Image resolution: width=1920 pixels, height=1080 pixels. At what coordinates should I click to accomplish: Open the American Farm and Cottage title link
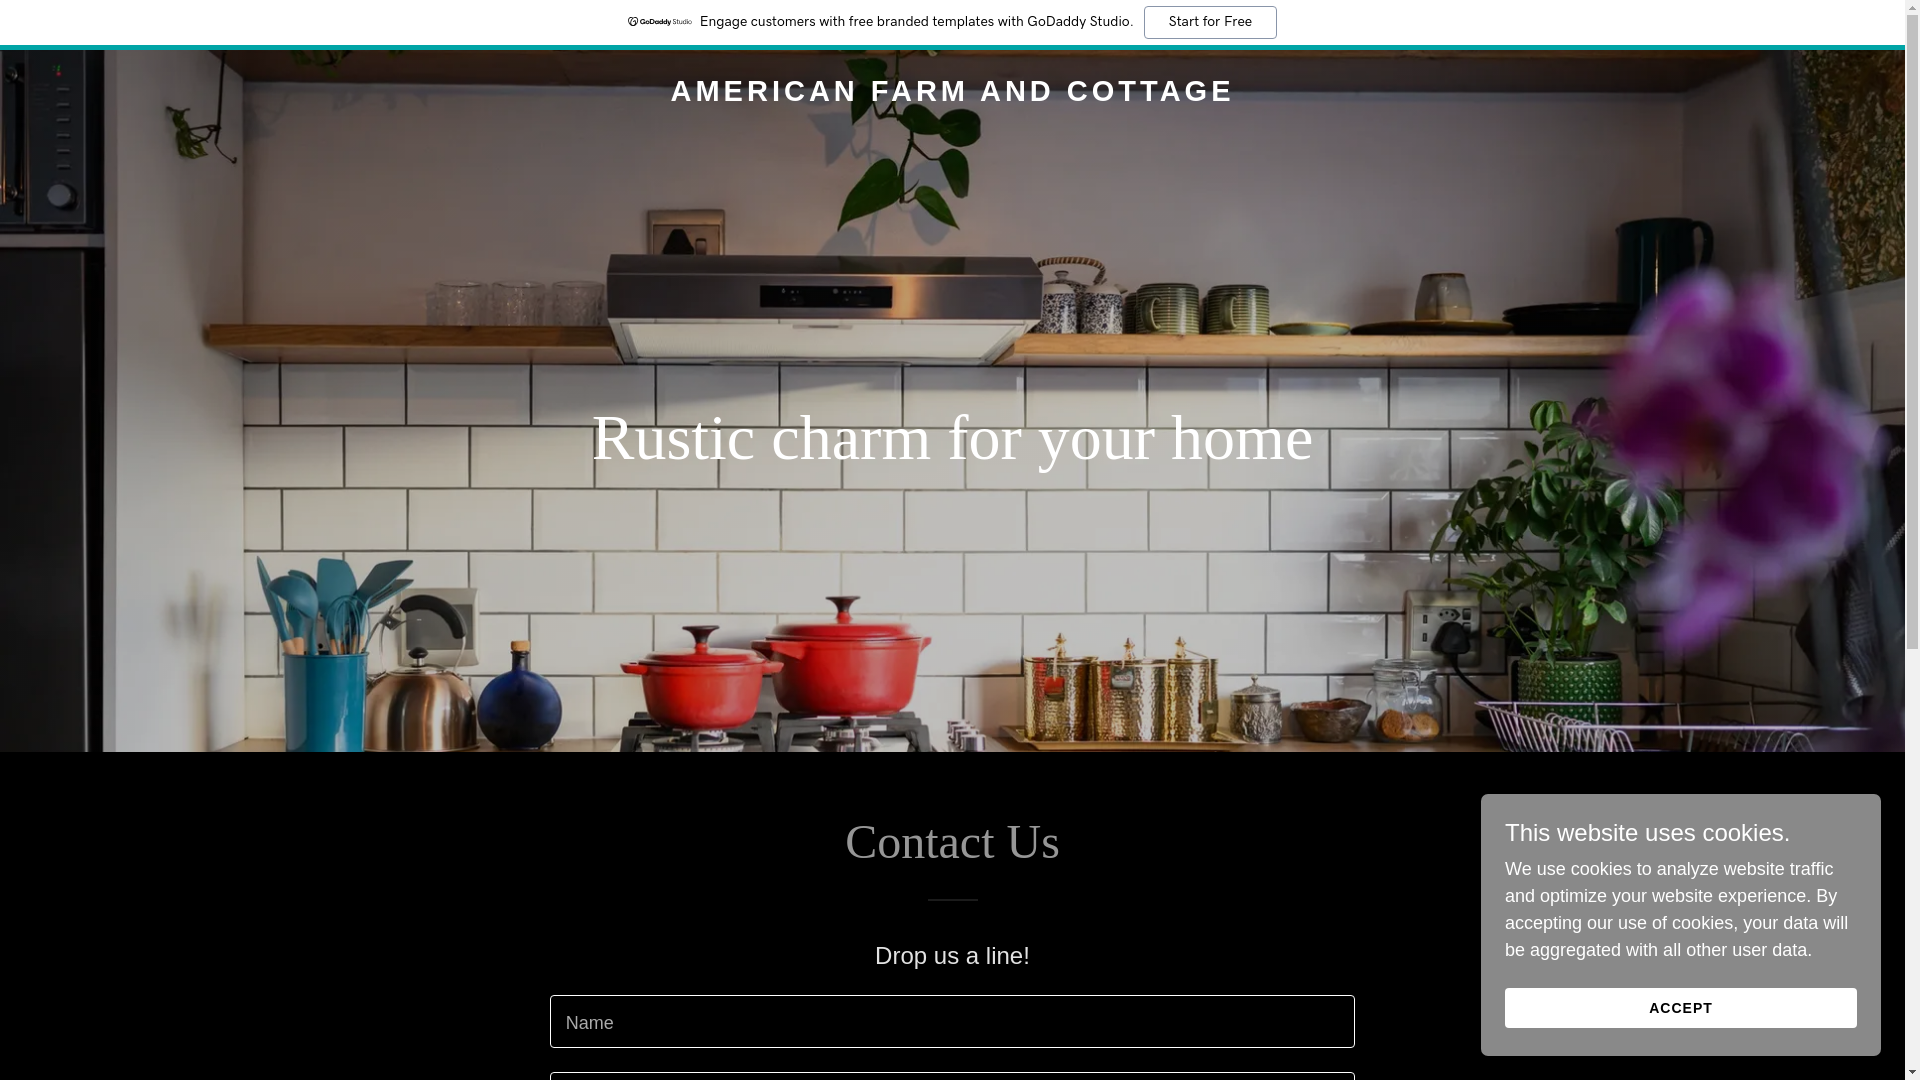tap(952, 91)
